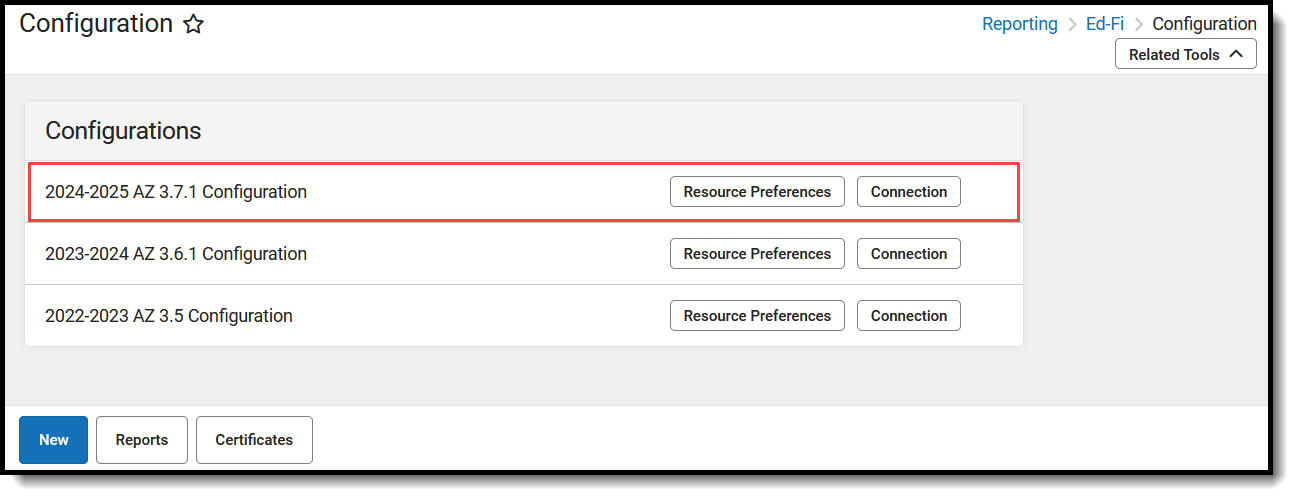Image resolution: width=1298 pixels, height=500 pixels.
Task: Open Connection for the 2024-2025 AZ 3.7.1 configuration
Action: pos(908,192)
